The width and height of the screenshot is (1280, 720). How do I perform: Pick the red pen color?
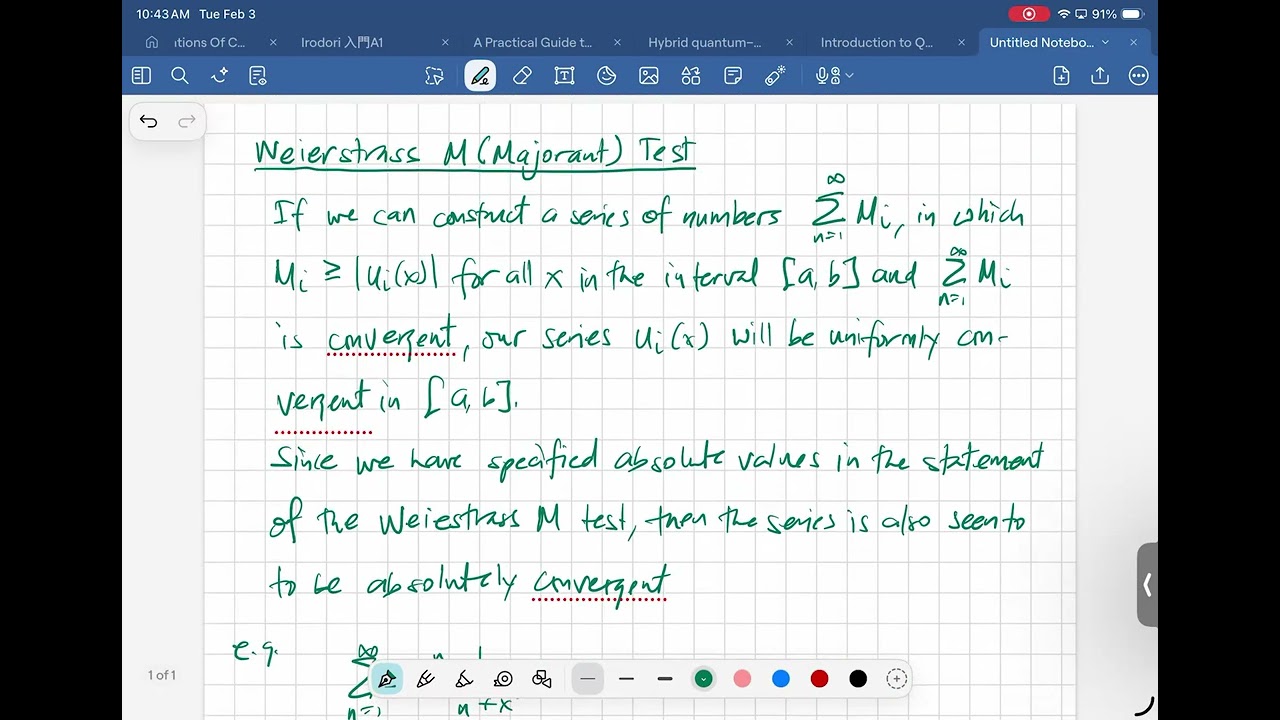(x=819, y=680)
